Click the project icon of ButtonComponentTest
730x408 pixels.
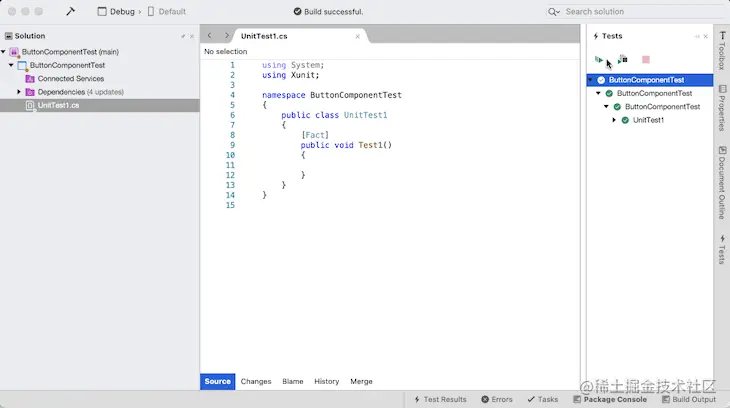(22, 66)
